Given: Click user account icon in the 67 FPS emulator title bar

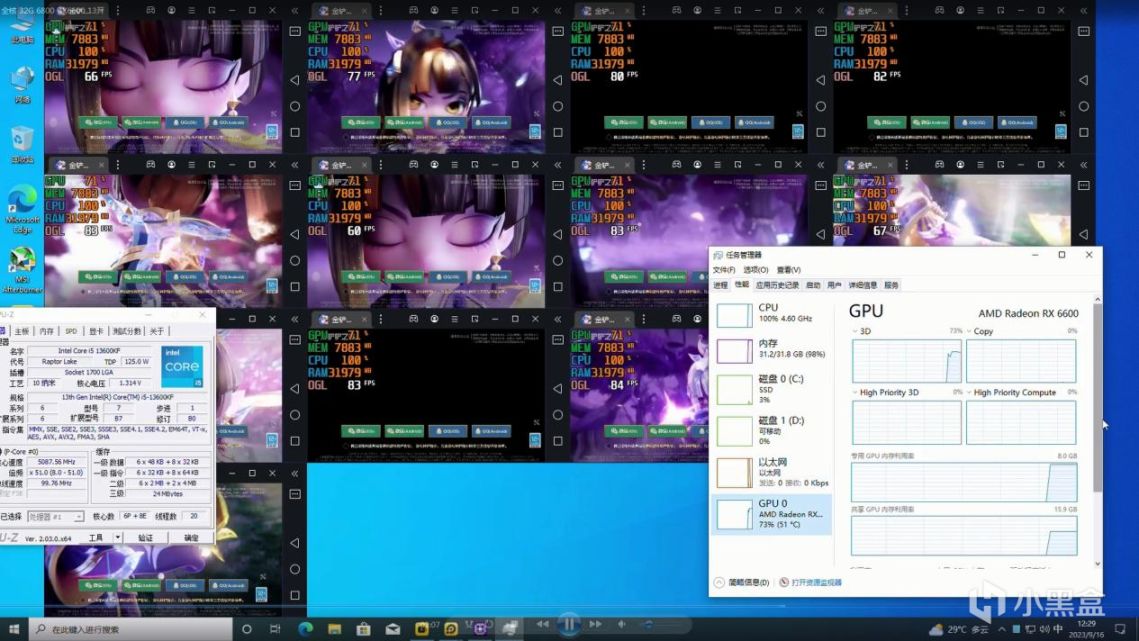Looking at the screenshot, I should (960, 165).
